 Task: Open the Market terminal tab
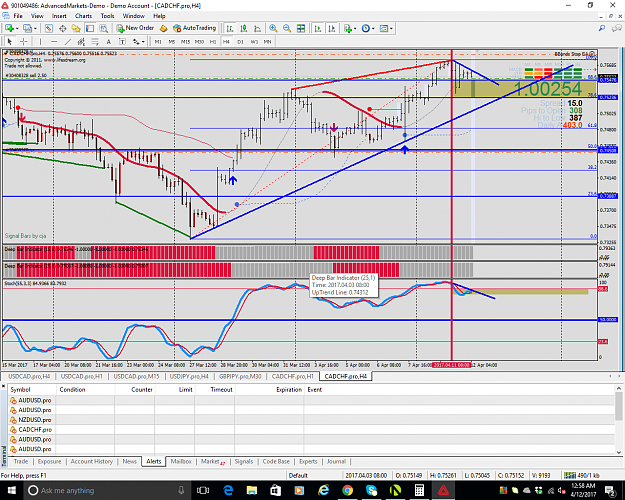tap(213, 461)
